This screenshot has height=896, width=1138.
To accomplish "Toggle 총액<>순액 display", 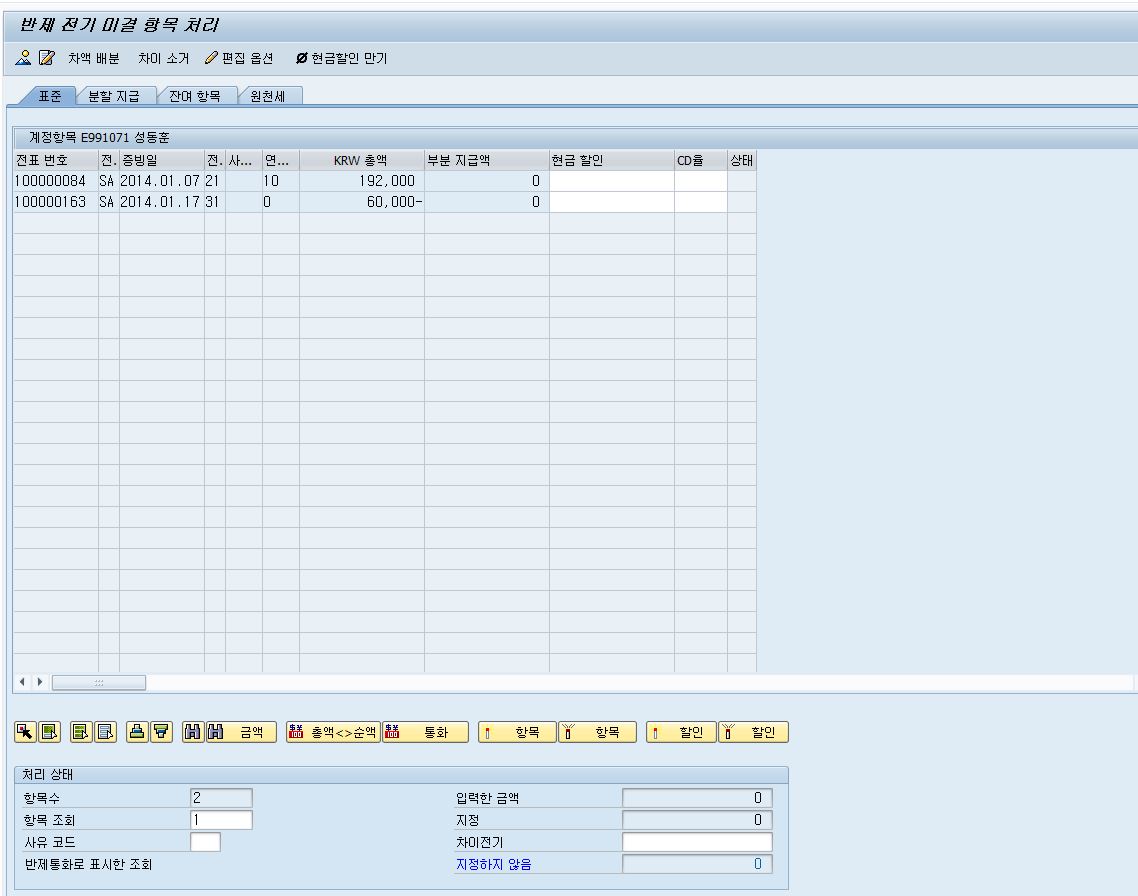I will [x=333, y=733].
